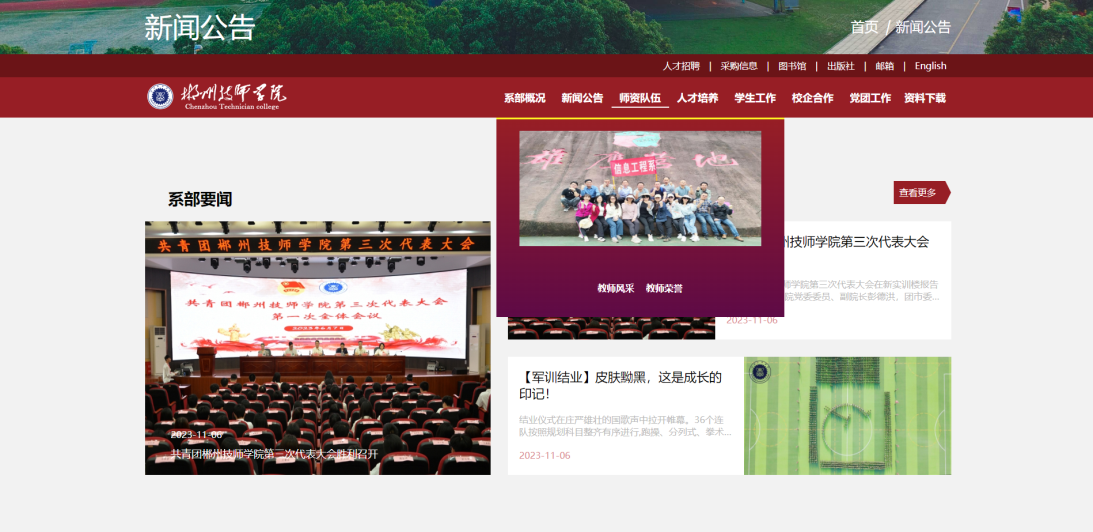Viewport: 1093px width, 532px height.
Task: Open the 系部概况 navigation menu
Action: tap(524, 98)
